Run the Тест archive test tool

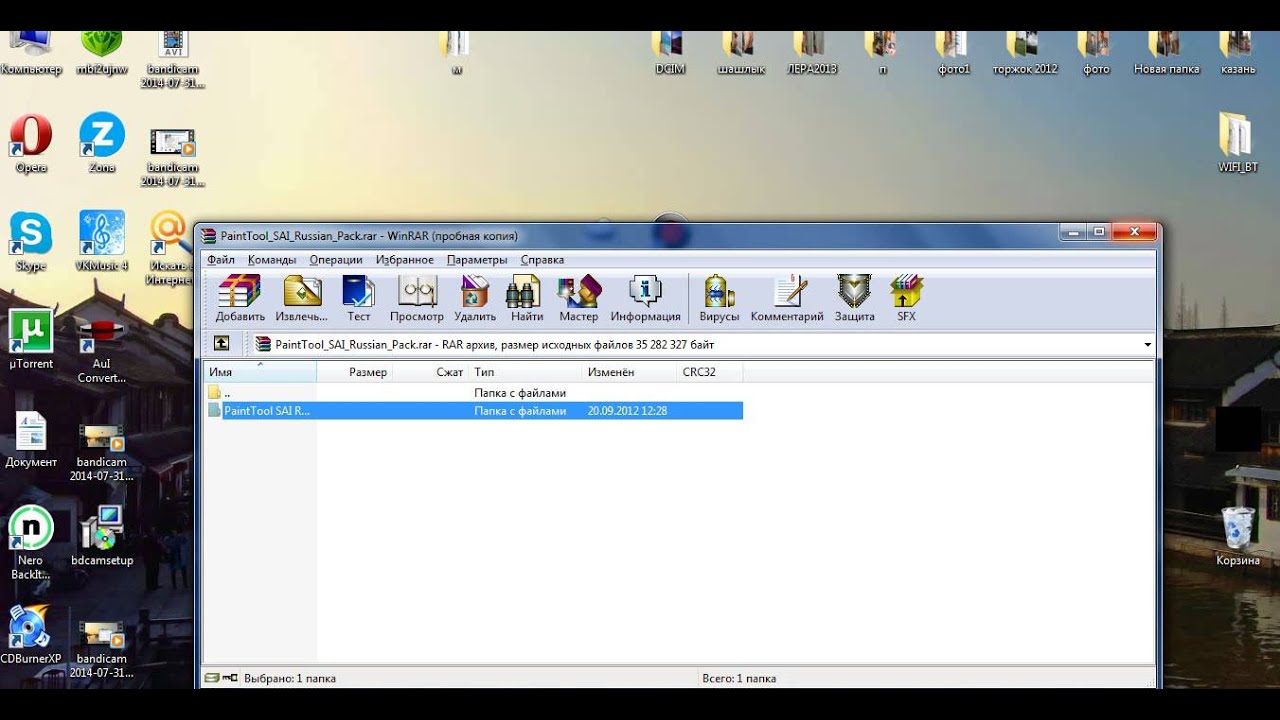pyautogui.click(x=358, y=298)
